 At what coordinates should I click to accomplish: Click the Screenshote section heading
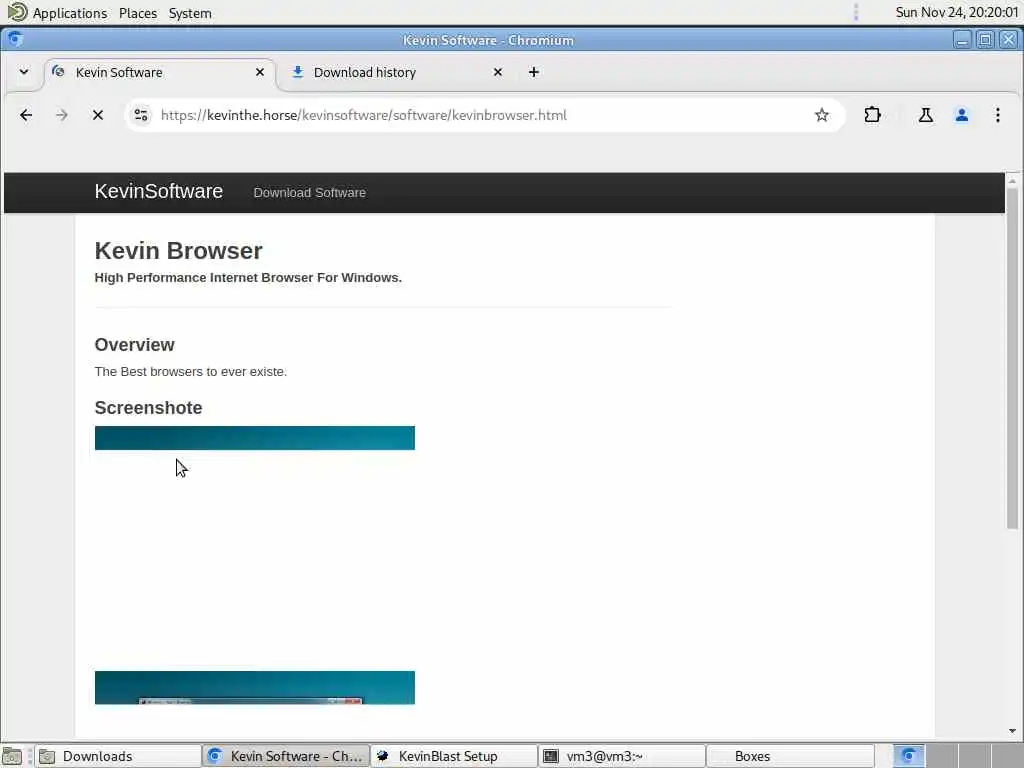click(x=148, y=408)
